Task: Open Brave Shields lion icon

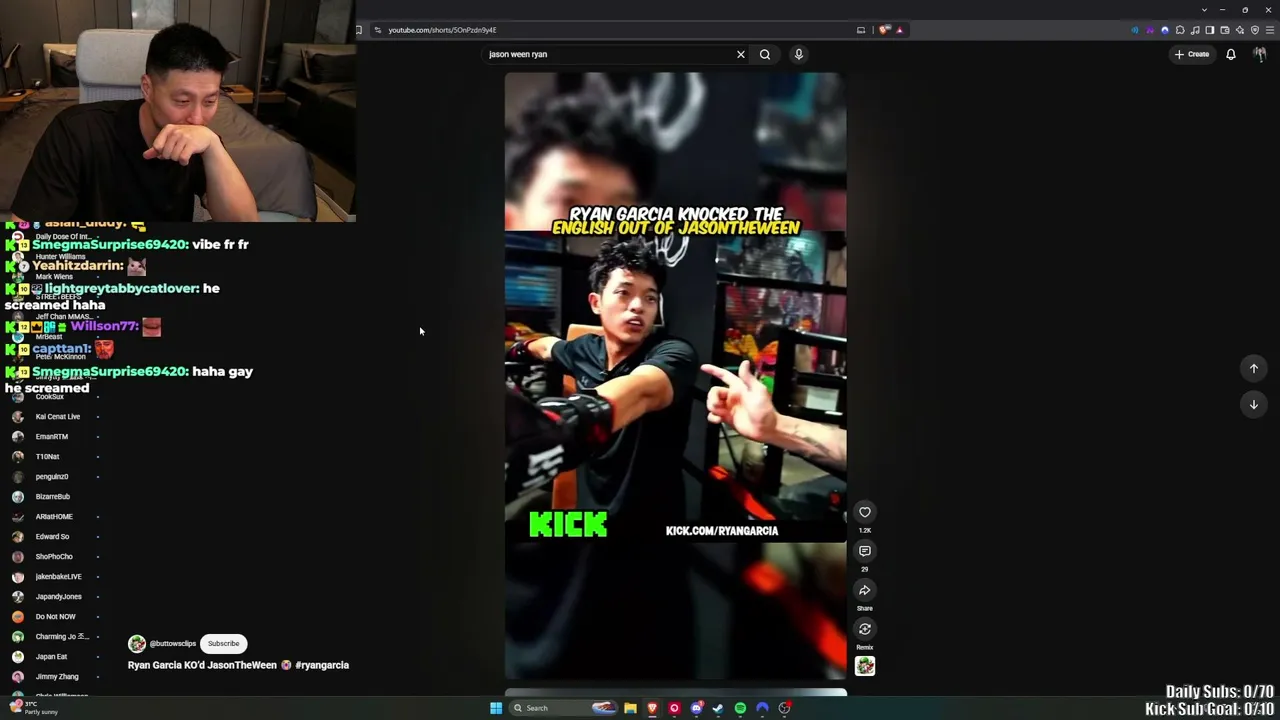Action: [884, 30]
